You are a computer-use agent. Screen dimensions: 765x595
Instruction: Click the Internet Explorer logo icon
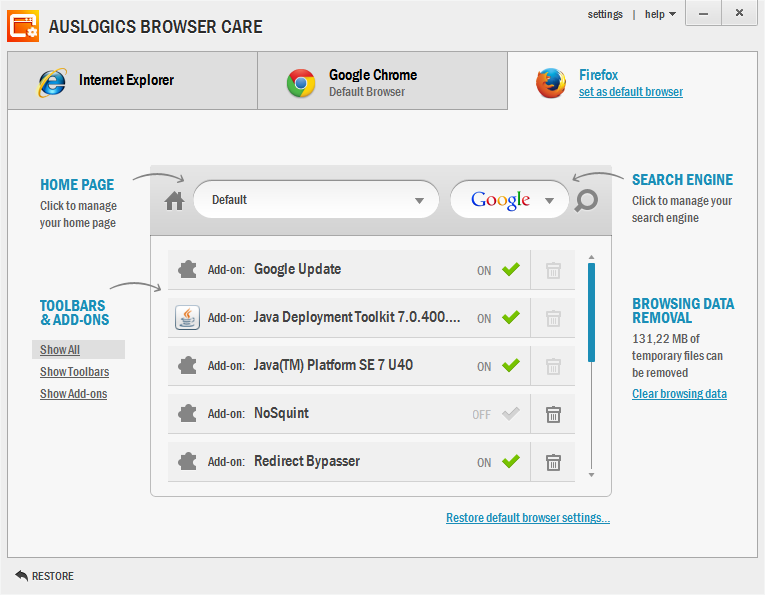coord(52,82)
